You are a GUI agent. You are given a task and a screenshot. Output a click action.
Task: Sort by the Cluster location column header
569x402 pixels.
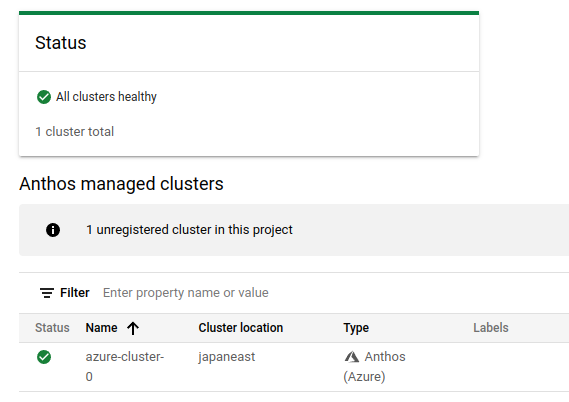pyautogui.click(x=241, y=328)
